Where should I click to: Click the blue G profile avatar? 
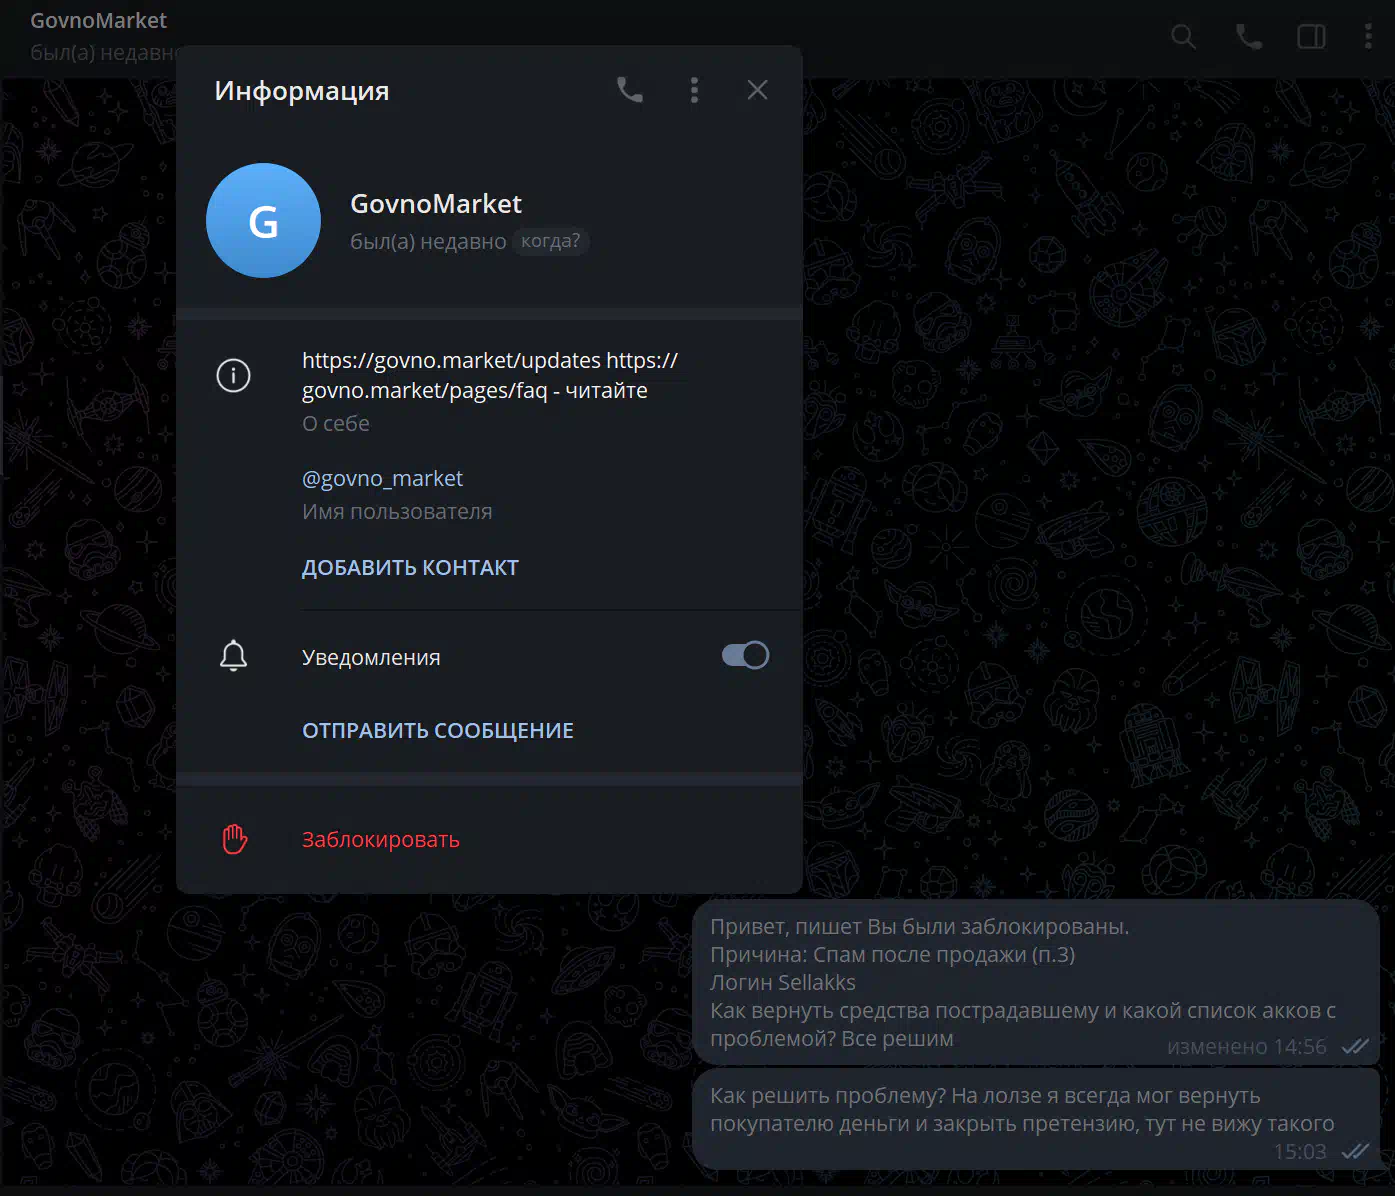pos(263,220)
